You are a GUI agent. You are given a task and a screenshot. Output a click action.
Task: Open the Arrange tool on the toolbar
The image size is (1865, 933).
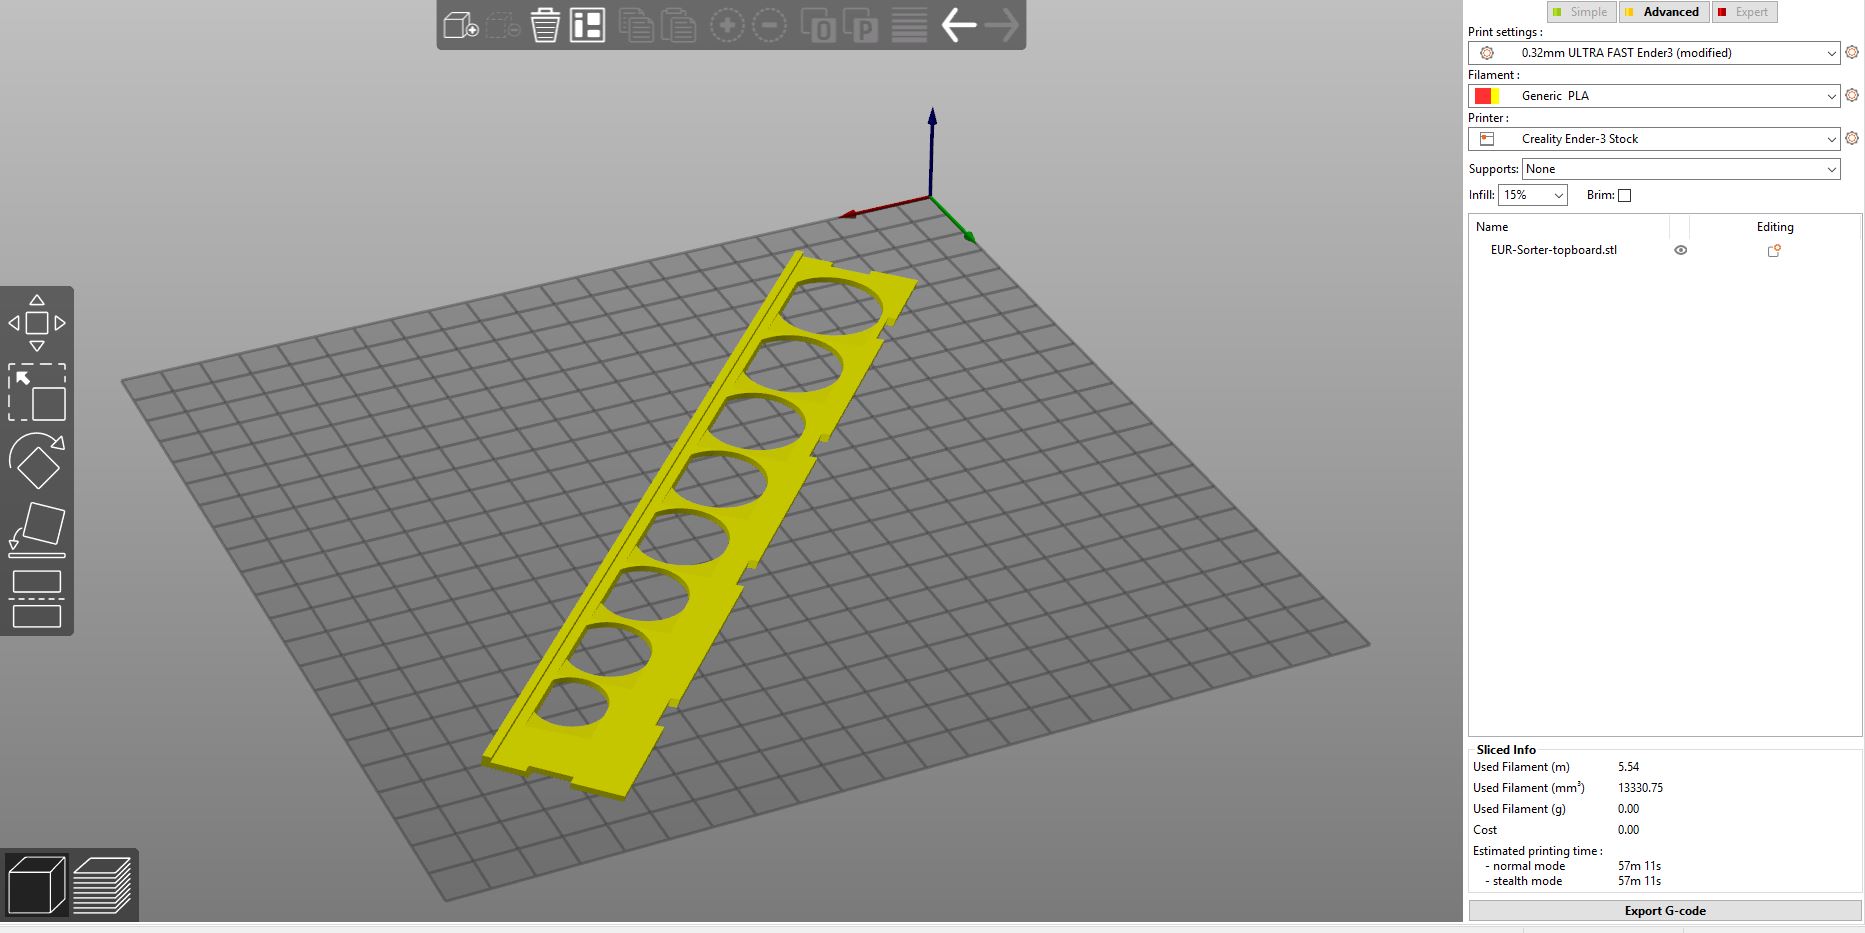pyautogui.click(x=587, y=25)
